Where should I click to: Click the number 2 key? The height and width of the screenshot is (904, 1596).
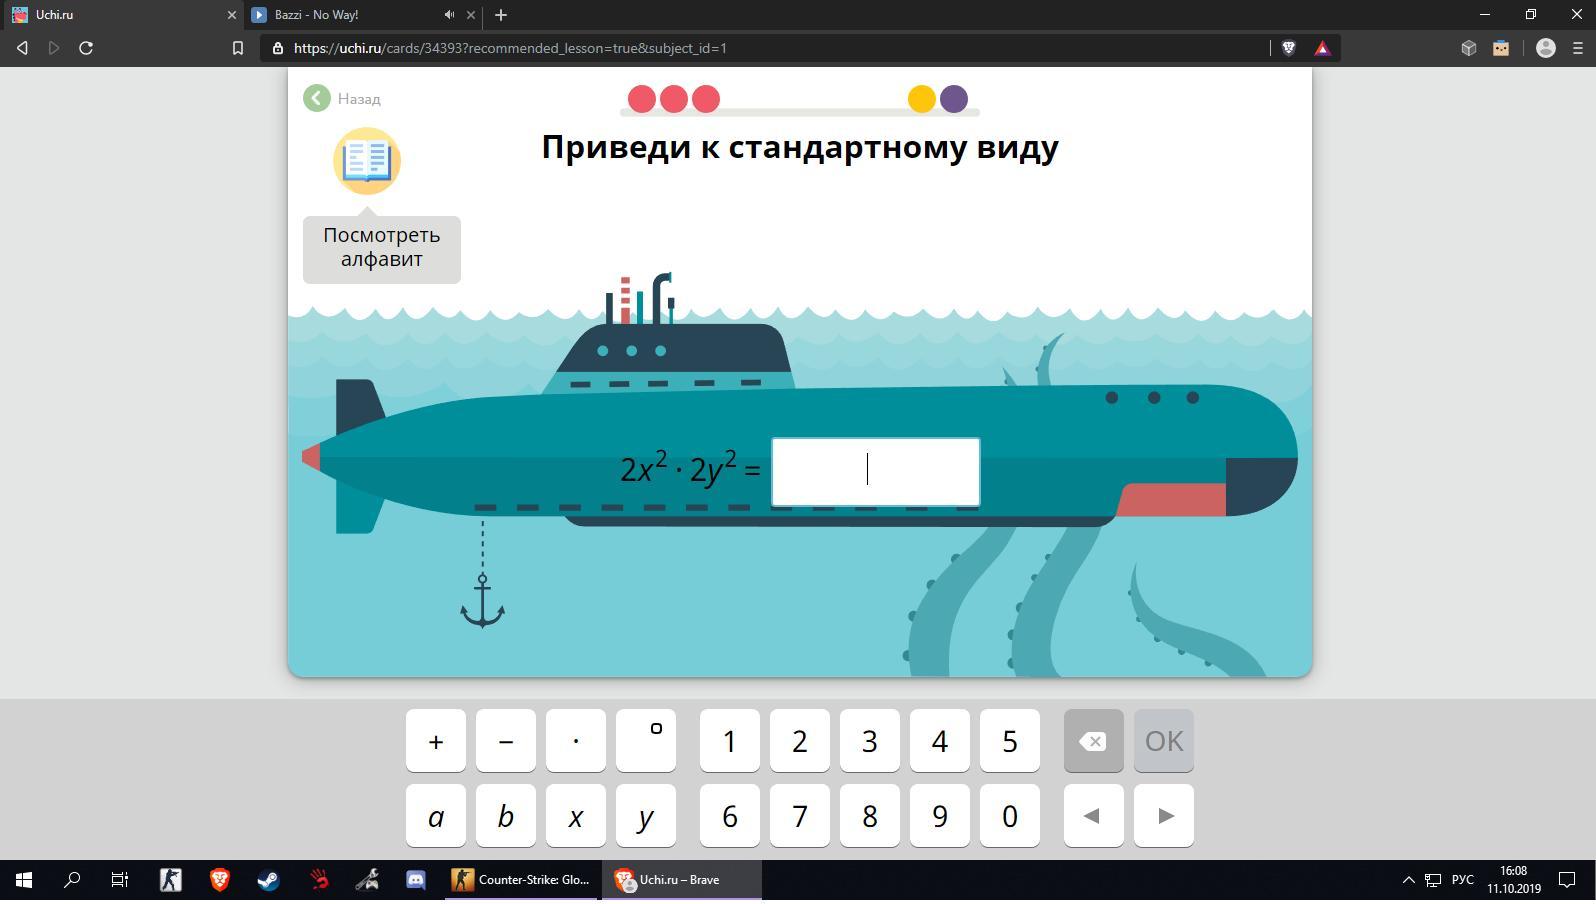click(x=800, y=741)
